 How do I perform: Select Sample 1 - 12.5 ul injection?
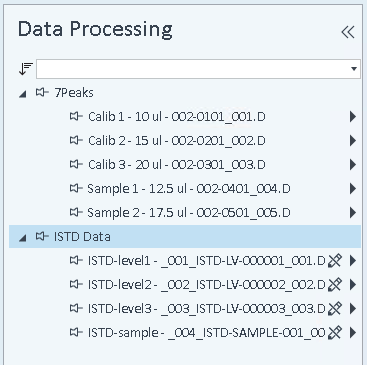tap(189, 189)
